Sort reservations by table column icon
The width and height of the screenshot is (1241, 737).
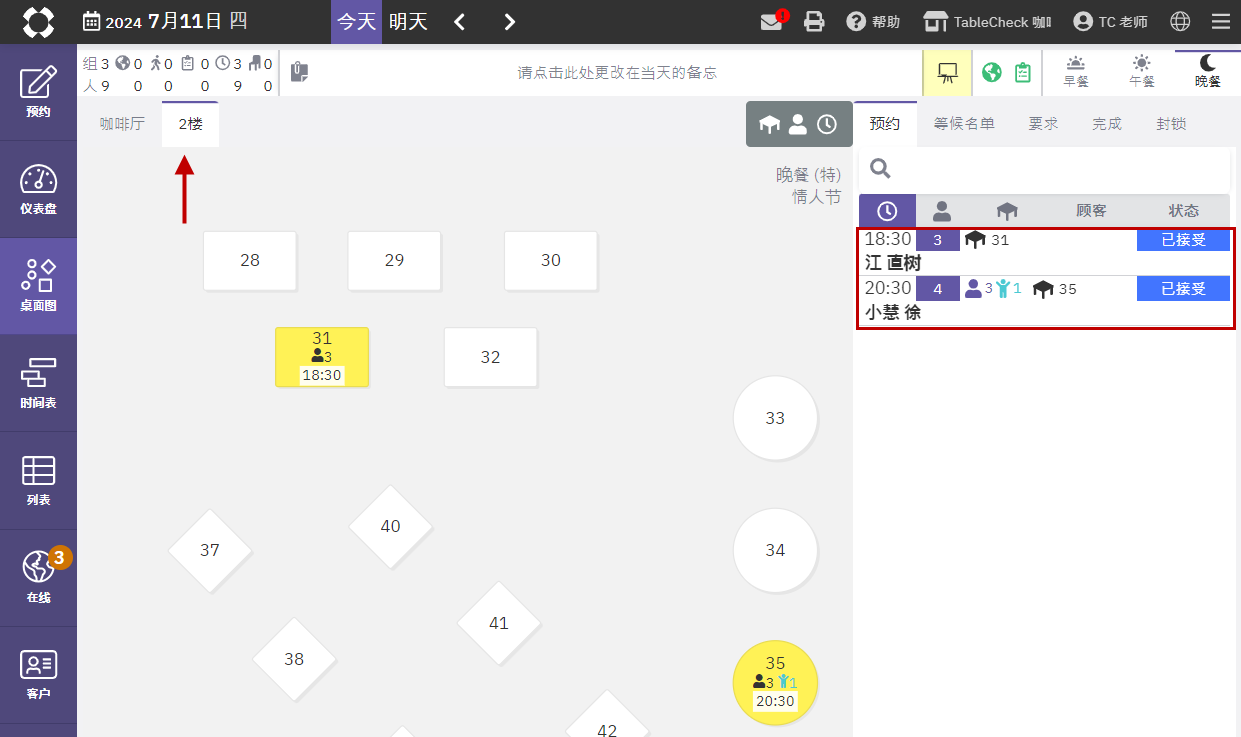[x=1007, y=211]
